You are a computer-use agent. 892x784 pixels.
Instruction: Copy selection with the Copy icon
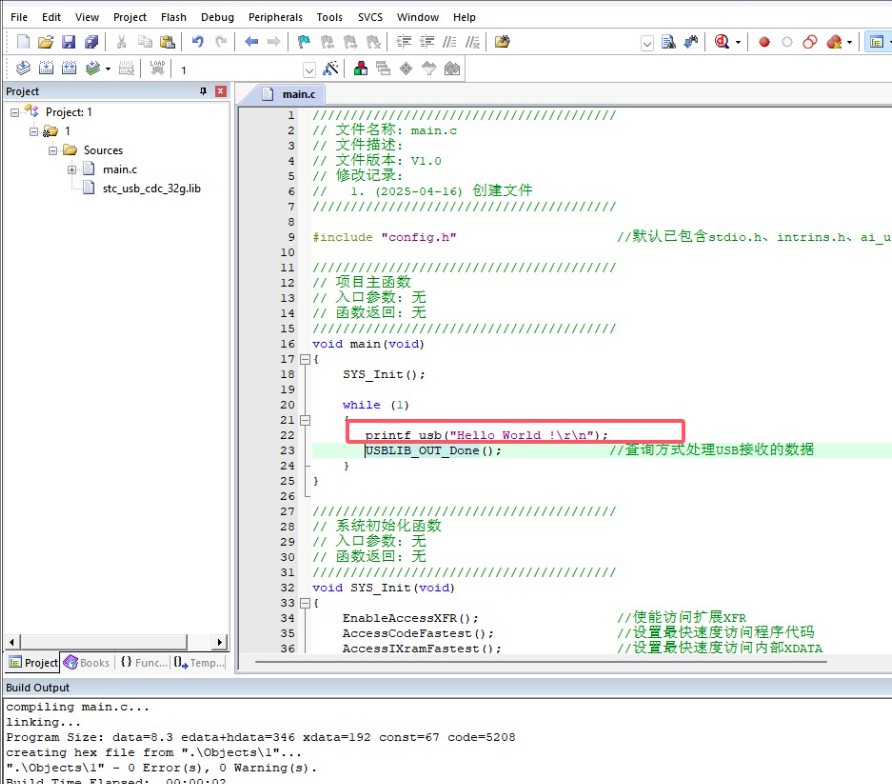click(145, 42)
